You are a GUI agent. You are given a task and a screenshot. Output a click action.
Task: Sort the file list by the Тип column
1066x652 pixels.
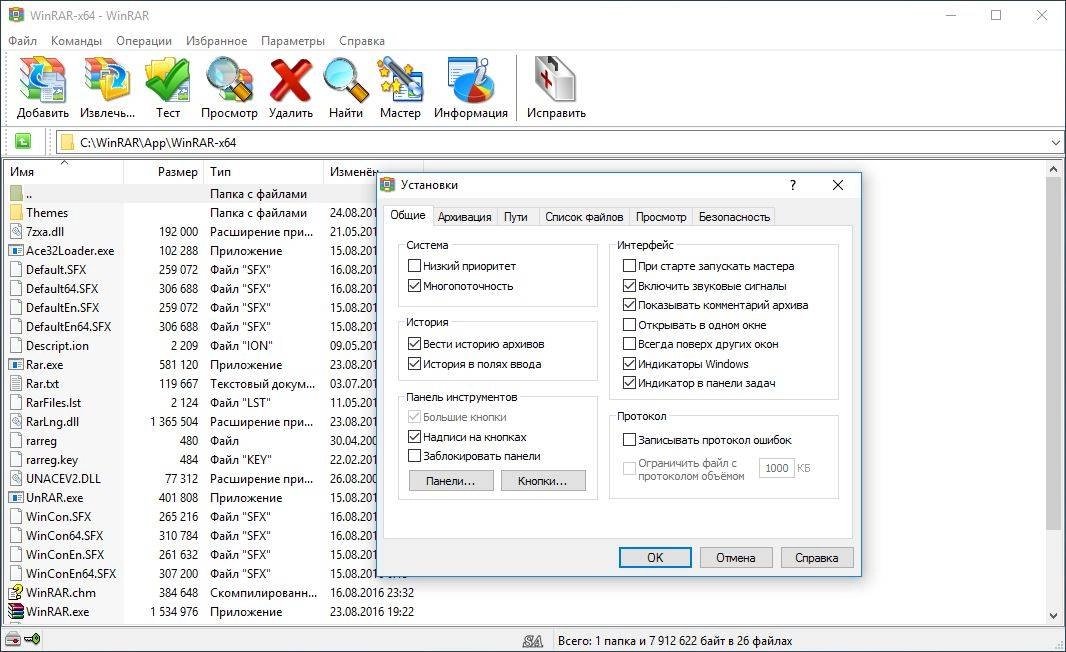pos(263,172)
